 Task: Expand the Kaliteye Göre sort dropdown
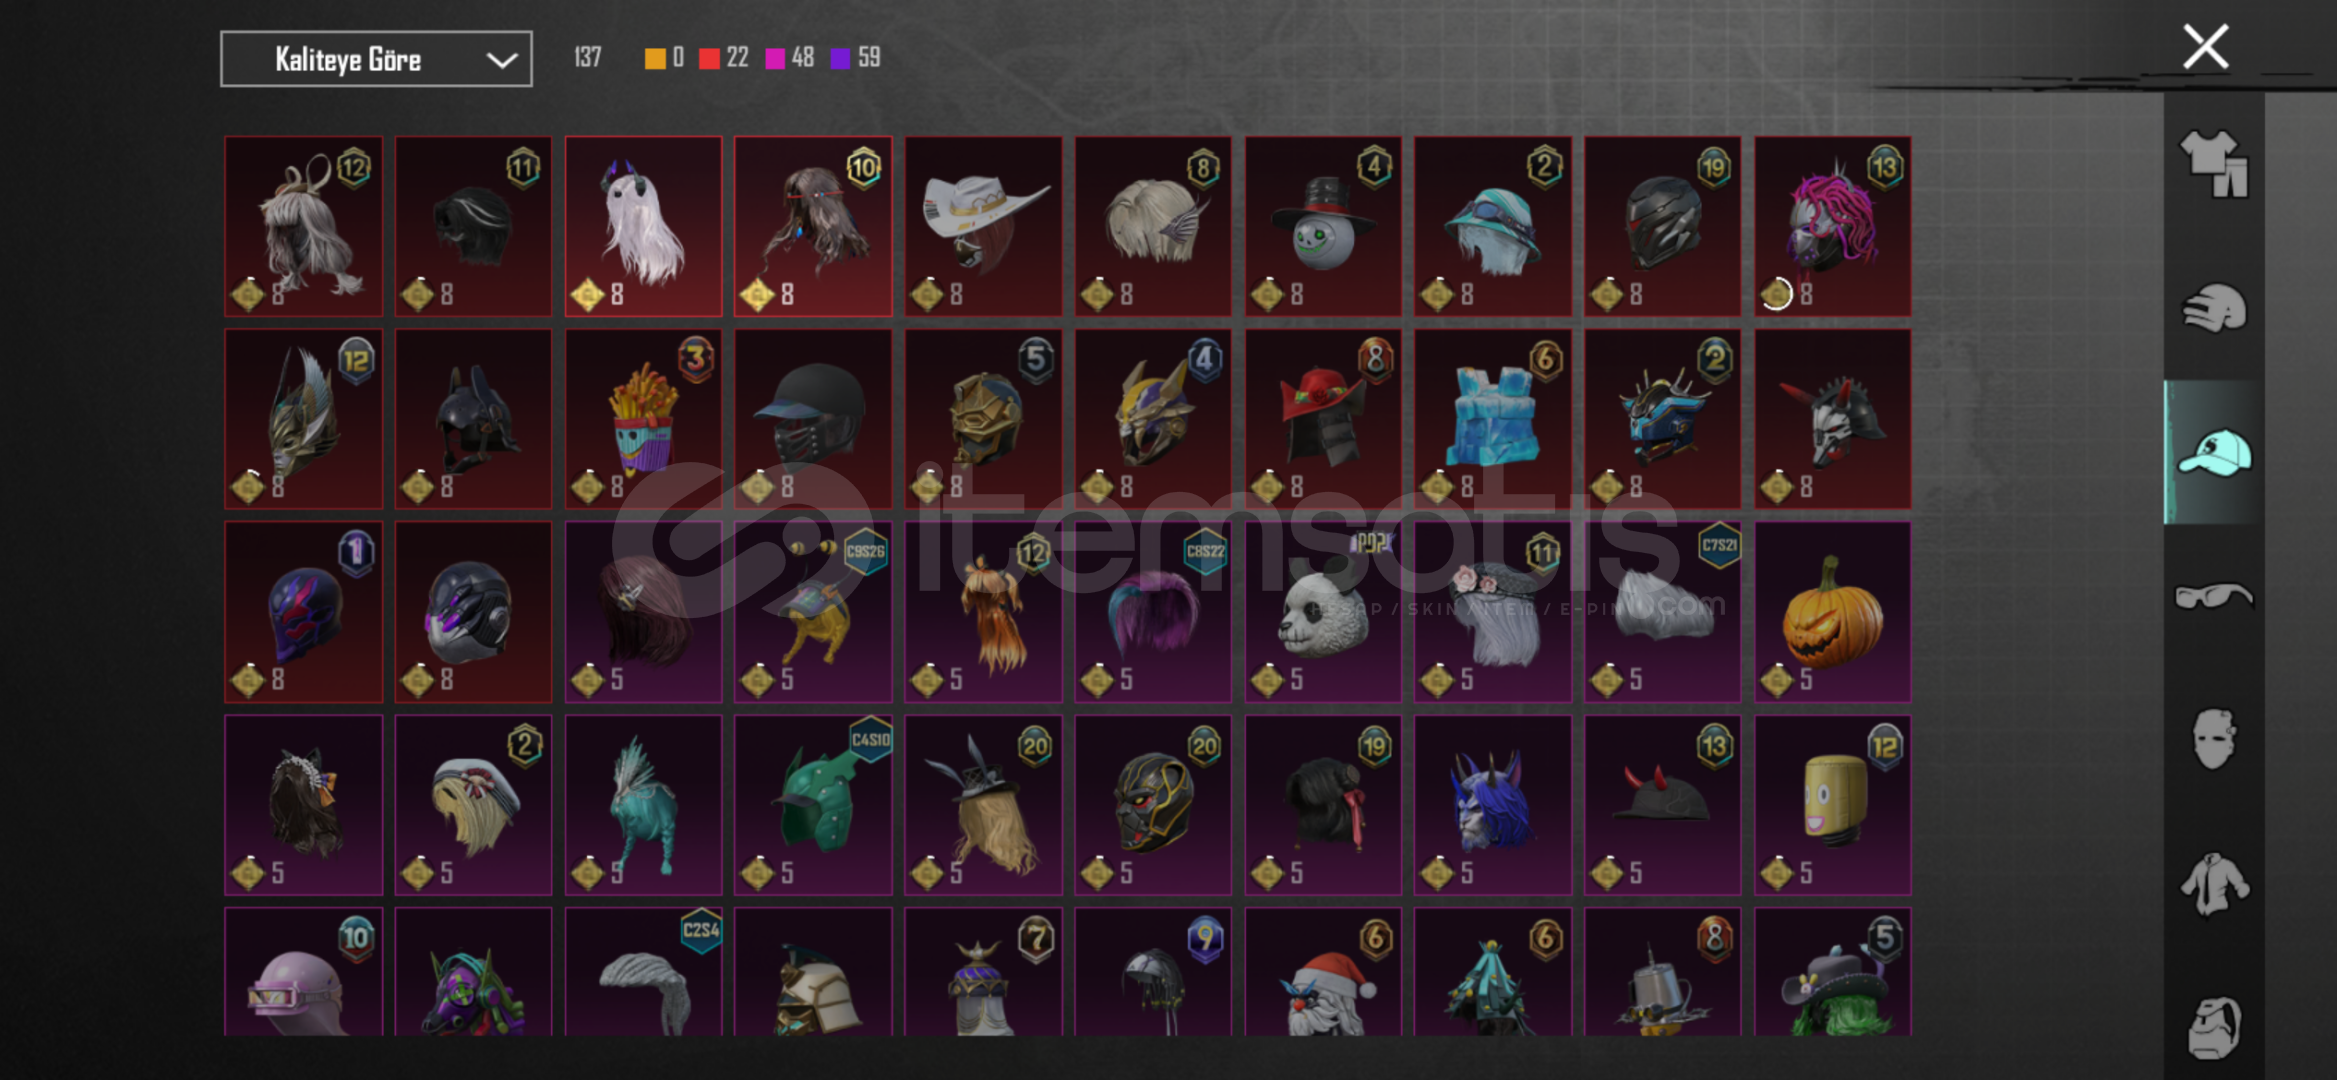pyautogui.click(x=376, y=59)
